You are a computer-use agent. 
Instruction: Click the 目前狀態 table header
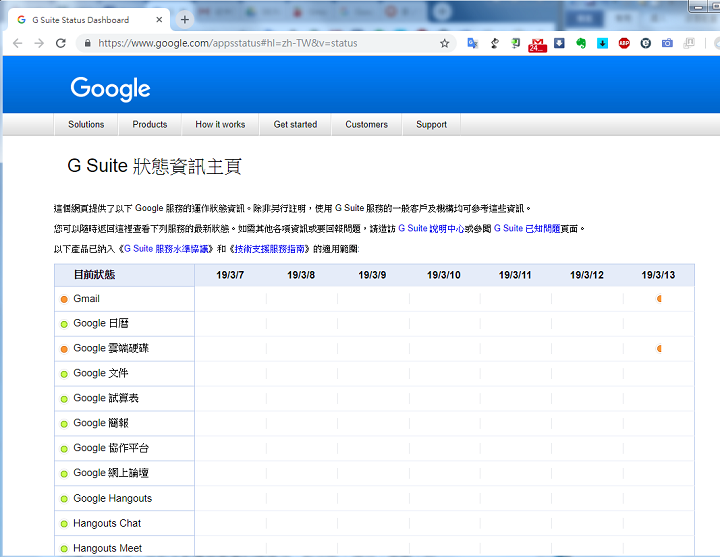click(95, 275)
